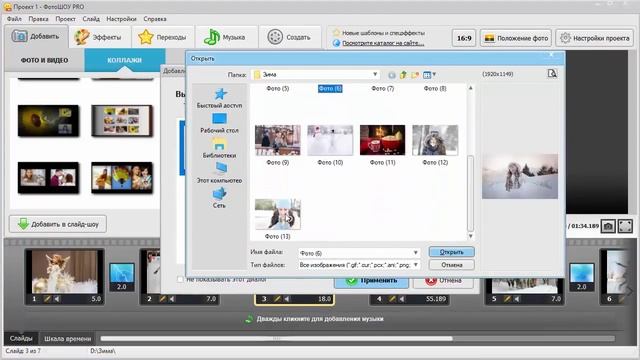
Task: Open the Справка menu
Action: [x=155, y=19]
